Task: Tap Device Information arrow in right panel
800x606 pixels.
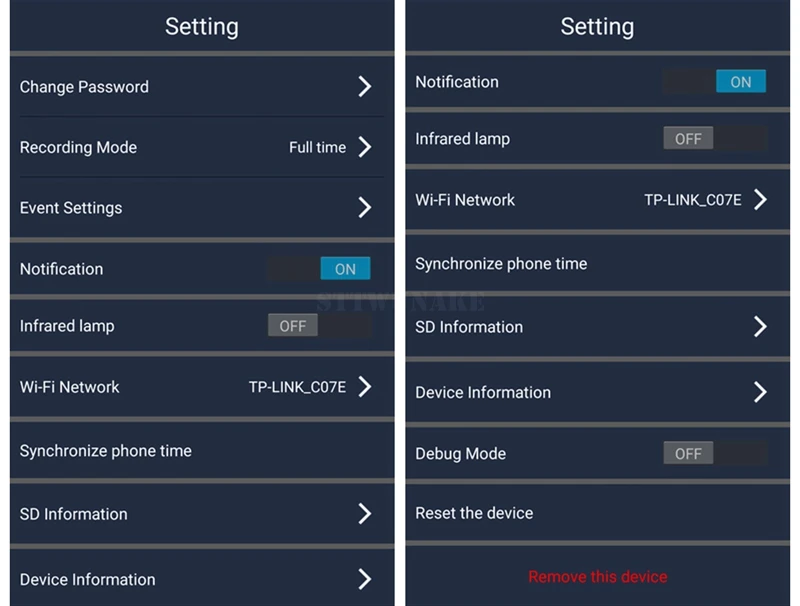Action: [x=760, y=392]
